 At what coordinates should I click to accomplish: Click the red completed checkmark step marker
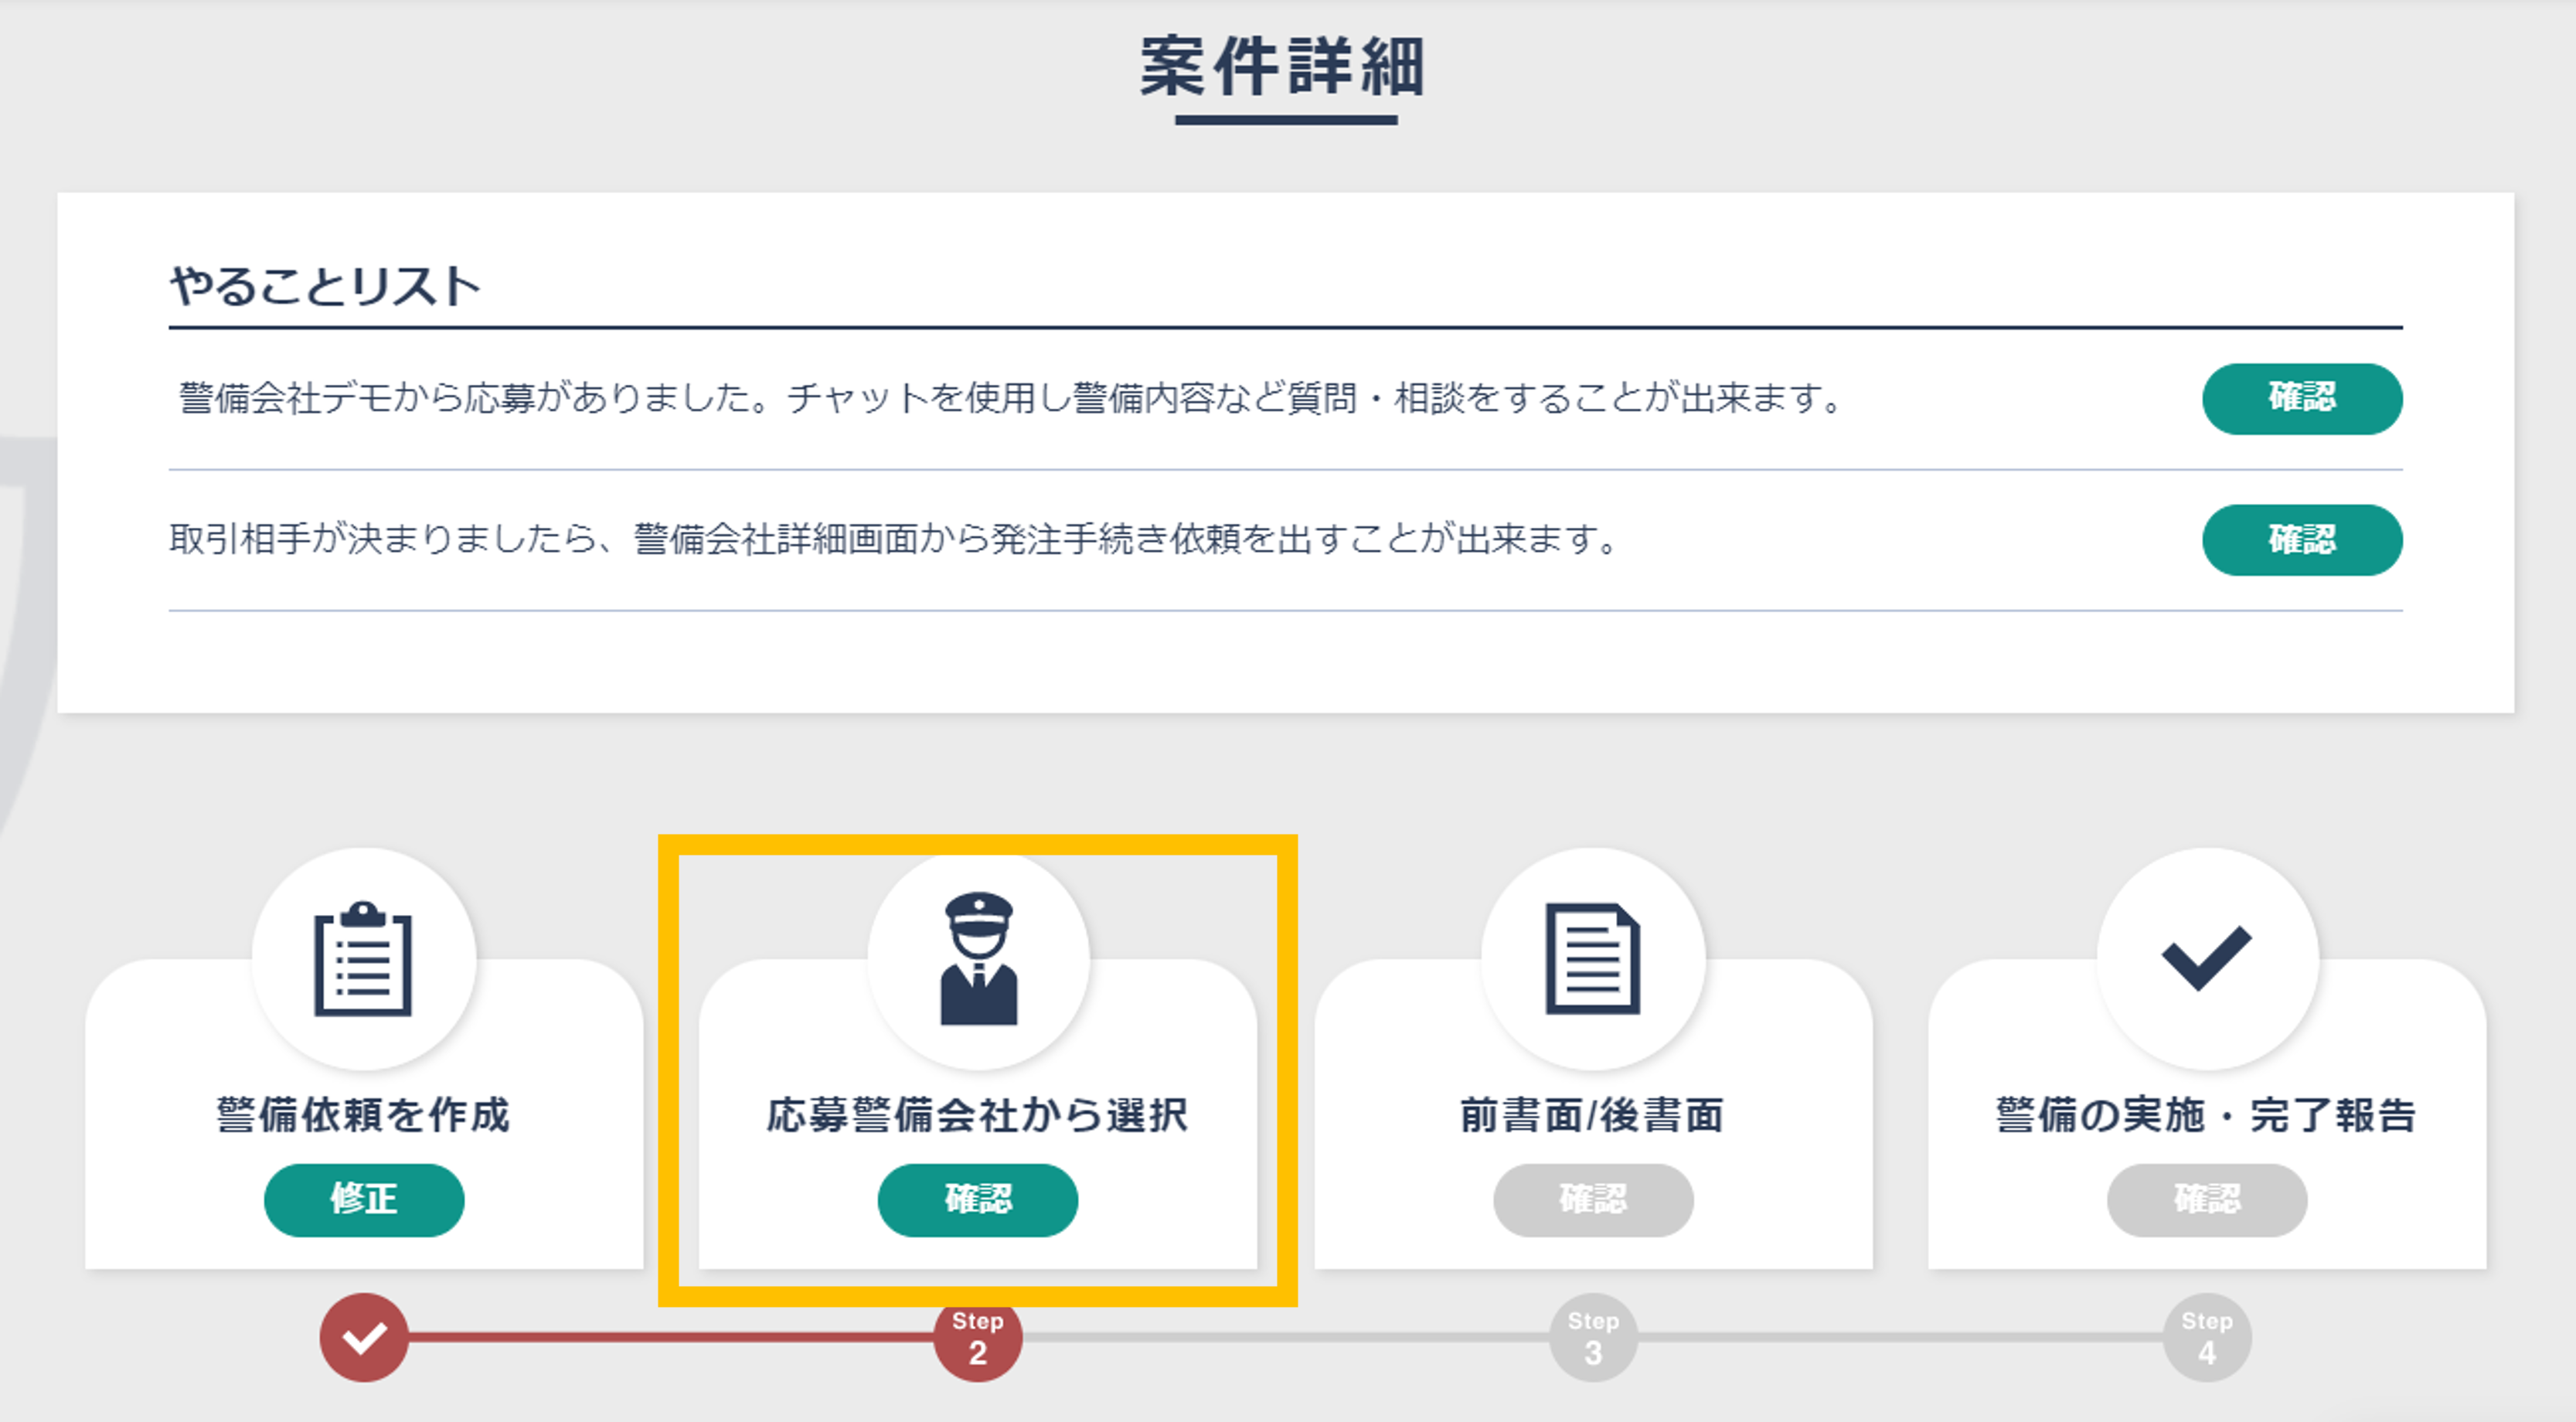[x=364, y=1337]
